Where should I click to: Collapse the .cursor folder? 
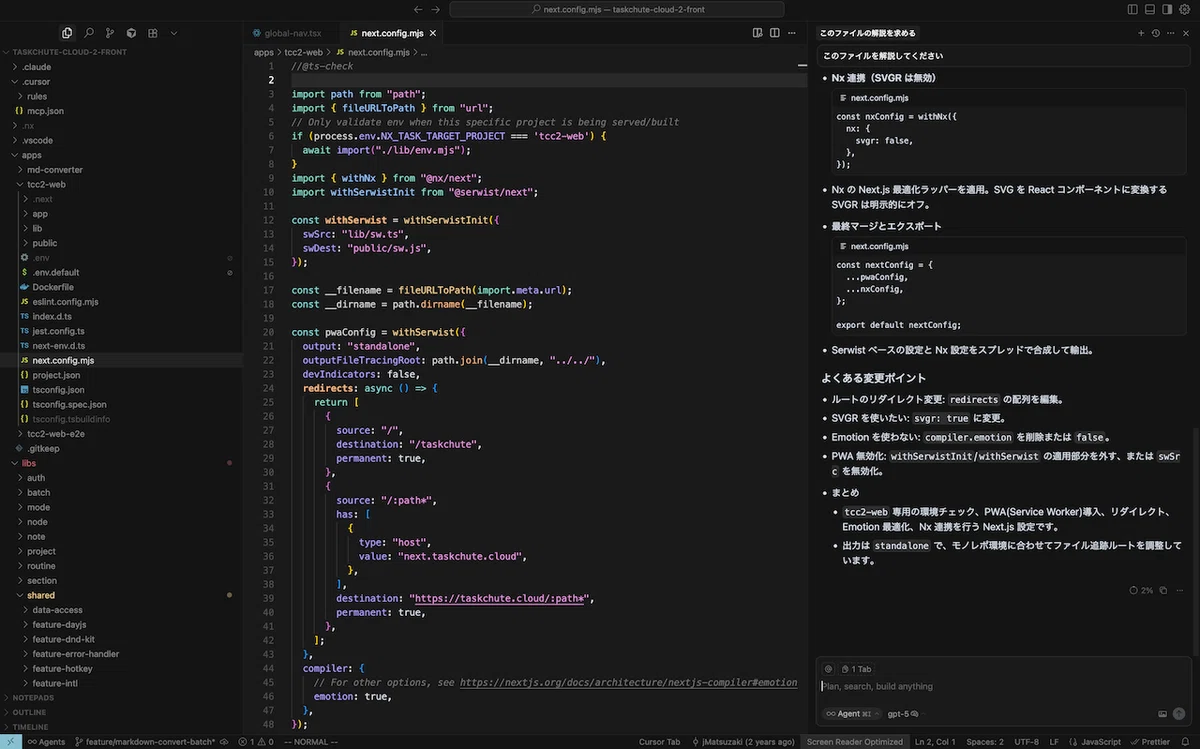(x=121, y=82)
